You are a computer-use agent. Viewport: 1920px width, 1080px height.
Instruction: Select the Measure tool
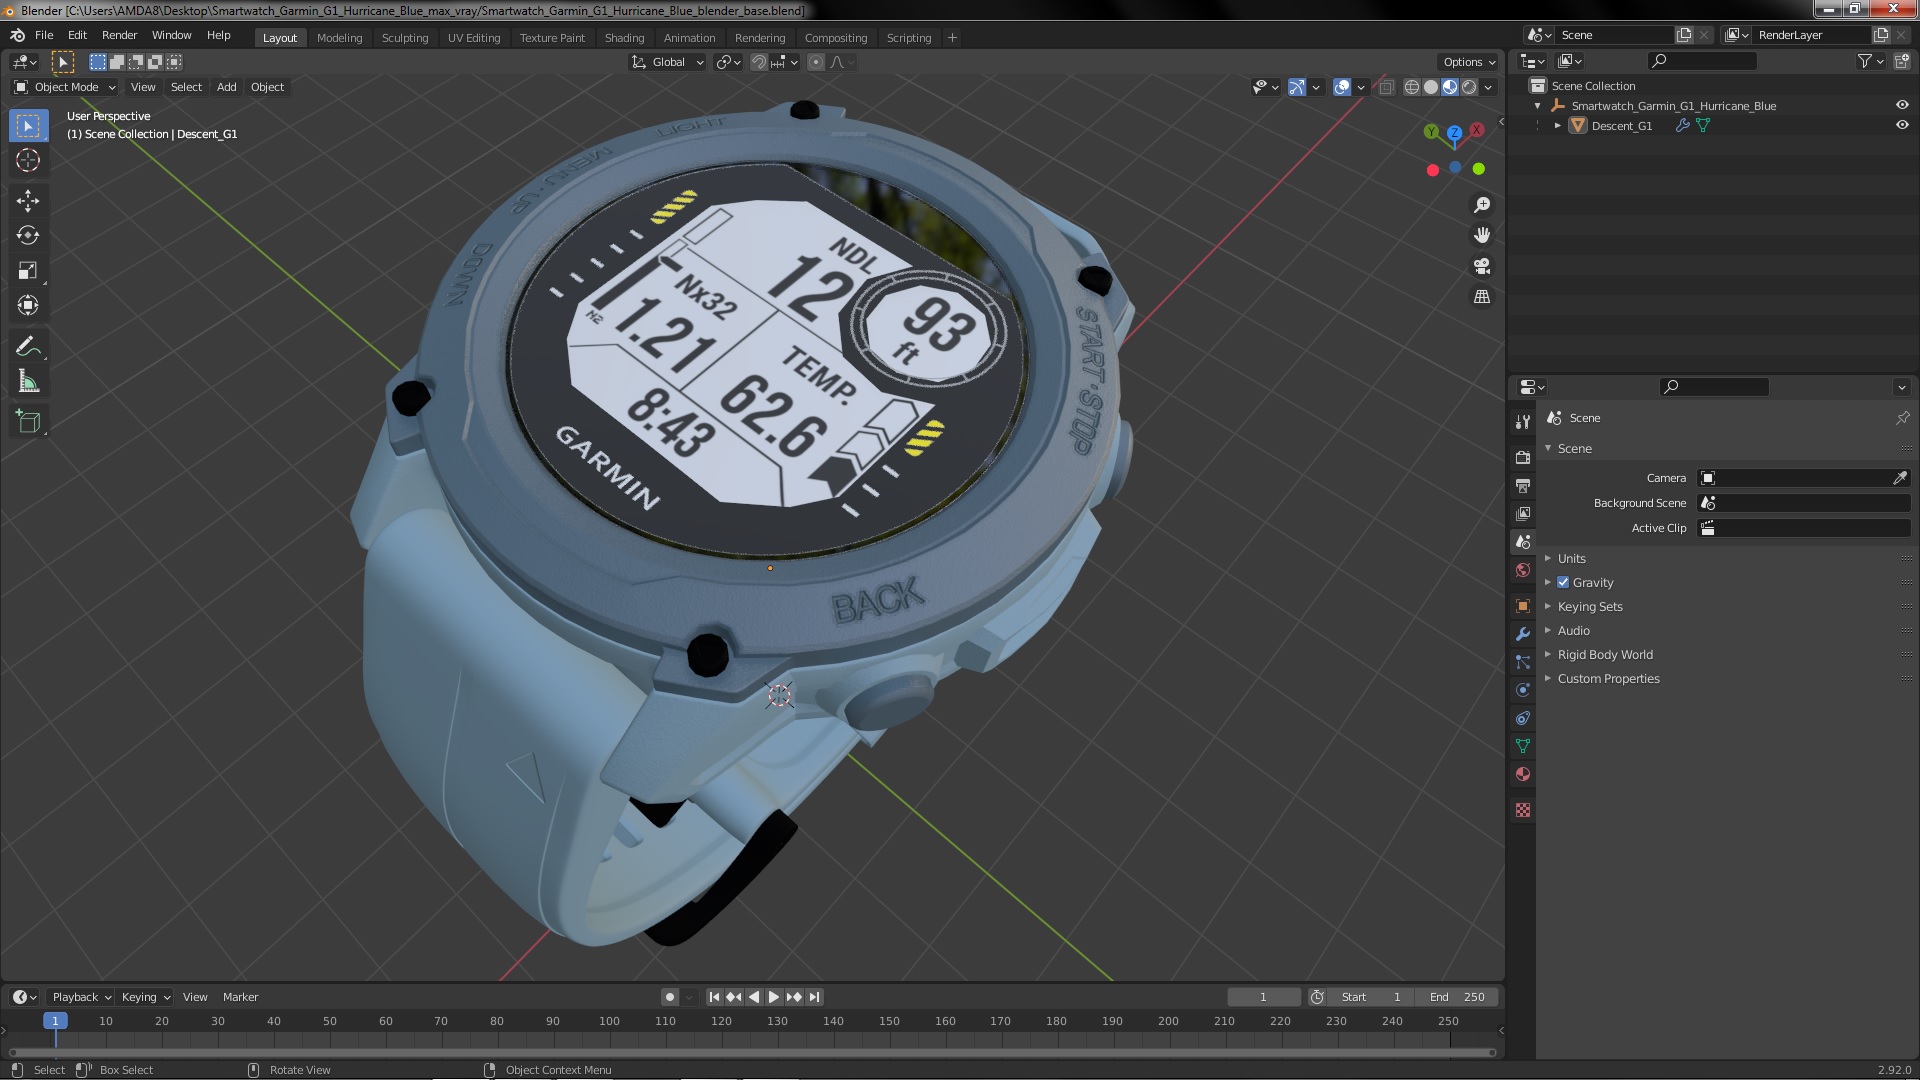28,382
